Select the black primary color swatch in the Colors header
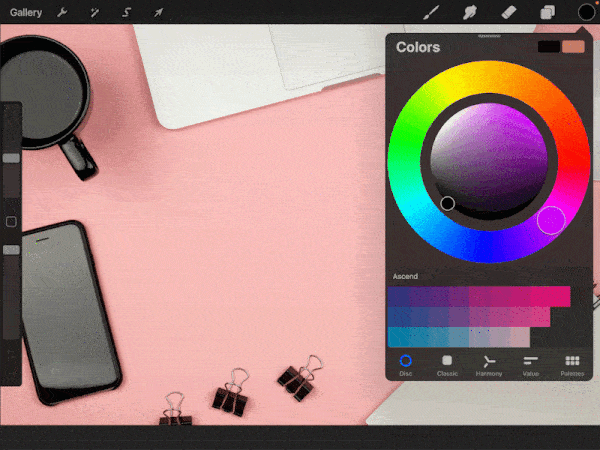The image size is (600, 450). tap(549, 47)
